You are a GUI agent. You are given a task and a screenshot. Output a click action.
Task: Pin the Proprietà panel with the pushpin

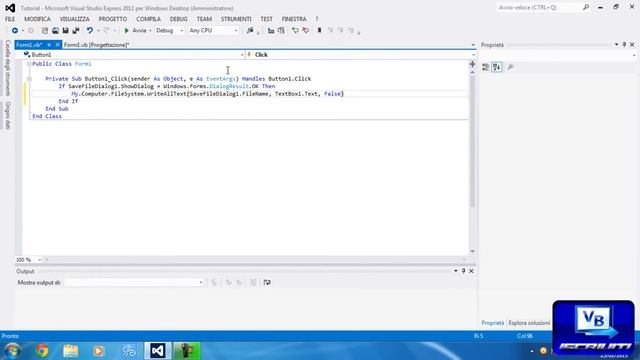coord(624,44)
